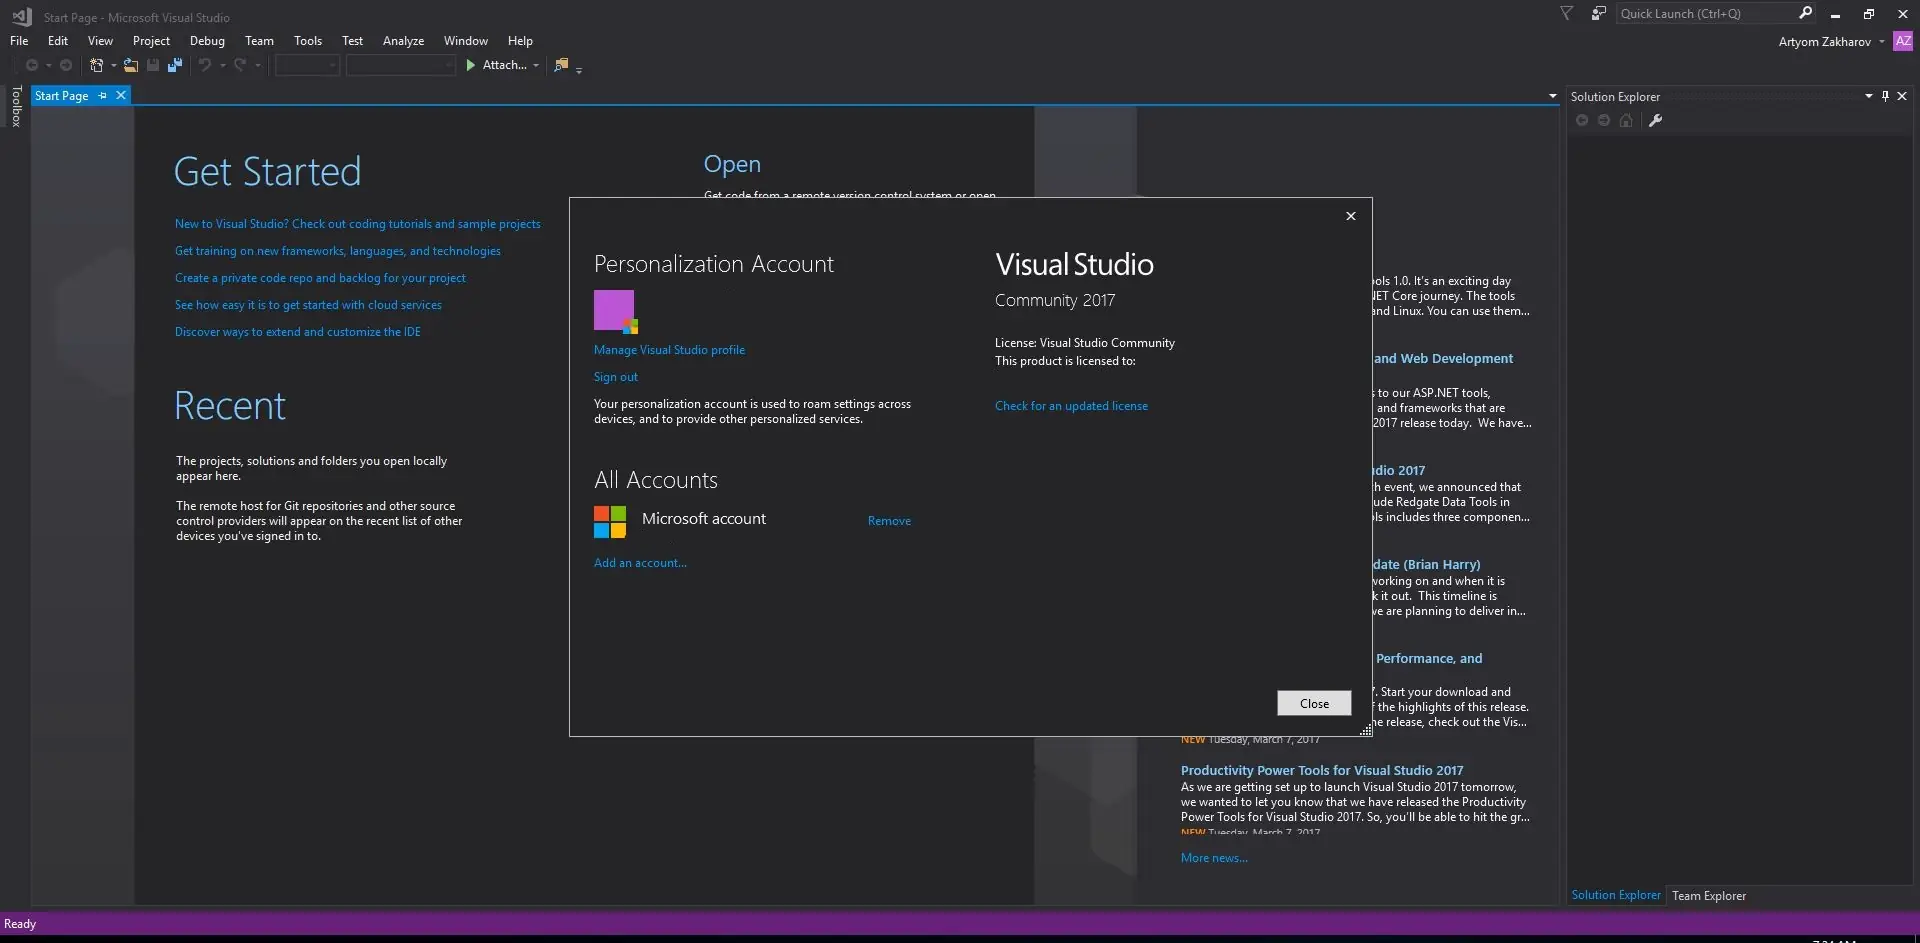Click the Close button in account dialog
The image size is (1920, 943).
(1314, 703)
